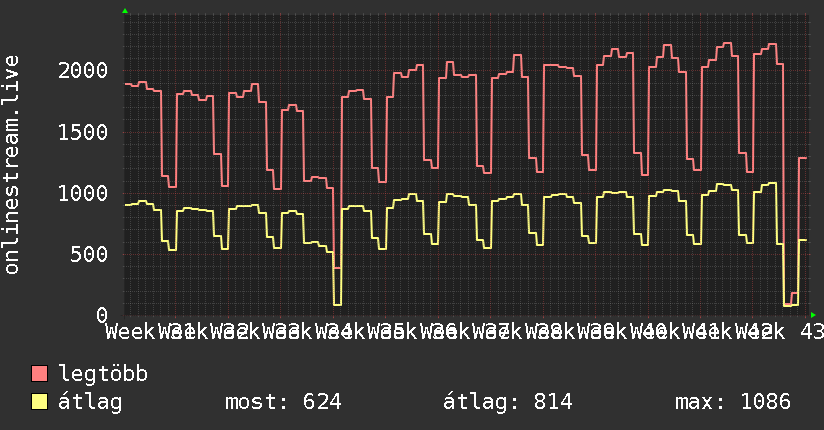This screenshot has height=430, width=824.
Task: Click the 2000 y-axis label
Action: point(83,70)
